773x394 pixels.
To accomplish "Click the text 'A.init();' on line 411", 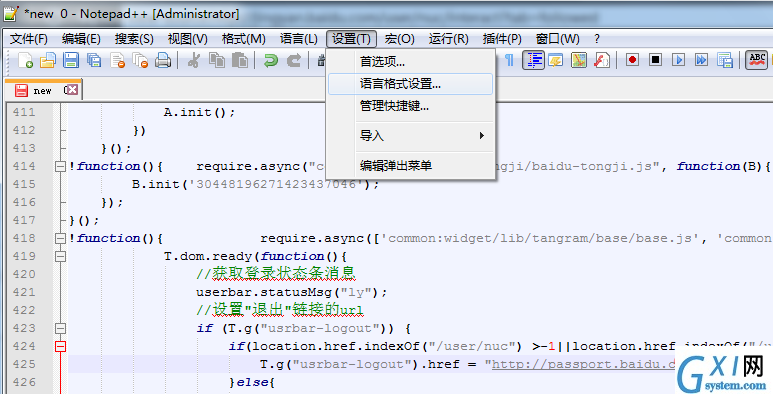I will tap(200, 112).
